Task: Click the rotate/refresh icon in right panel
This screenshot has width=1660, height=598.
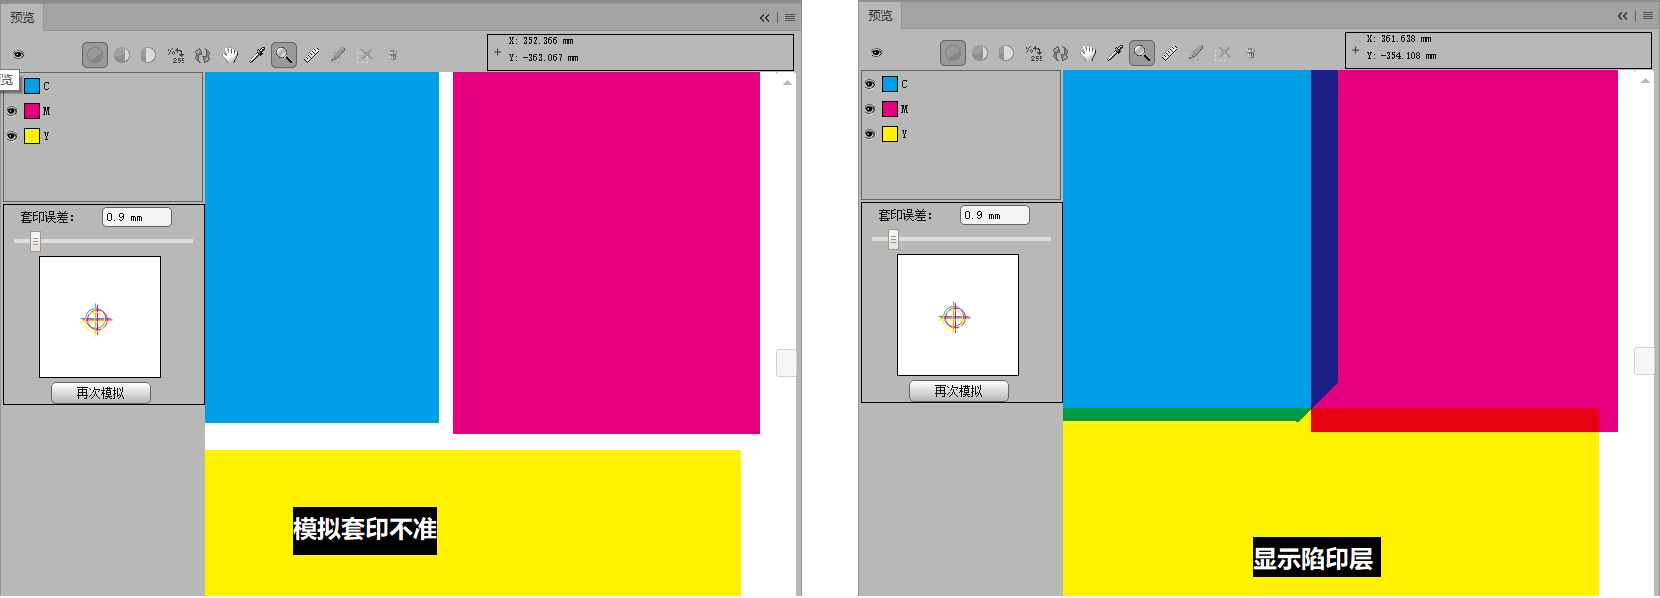Action: click(x=1061, y=53)
